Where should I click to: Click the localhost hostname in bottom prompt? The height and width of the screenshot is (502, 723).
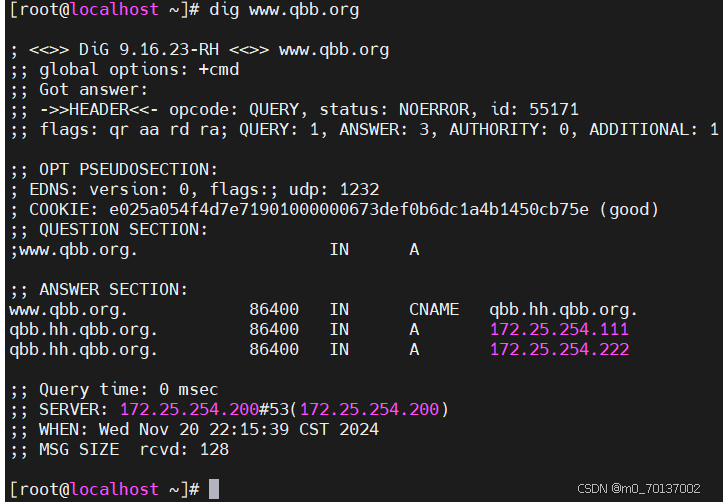tap(114, 489)
